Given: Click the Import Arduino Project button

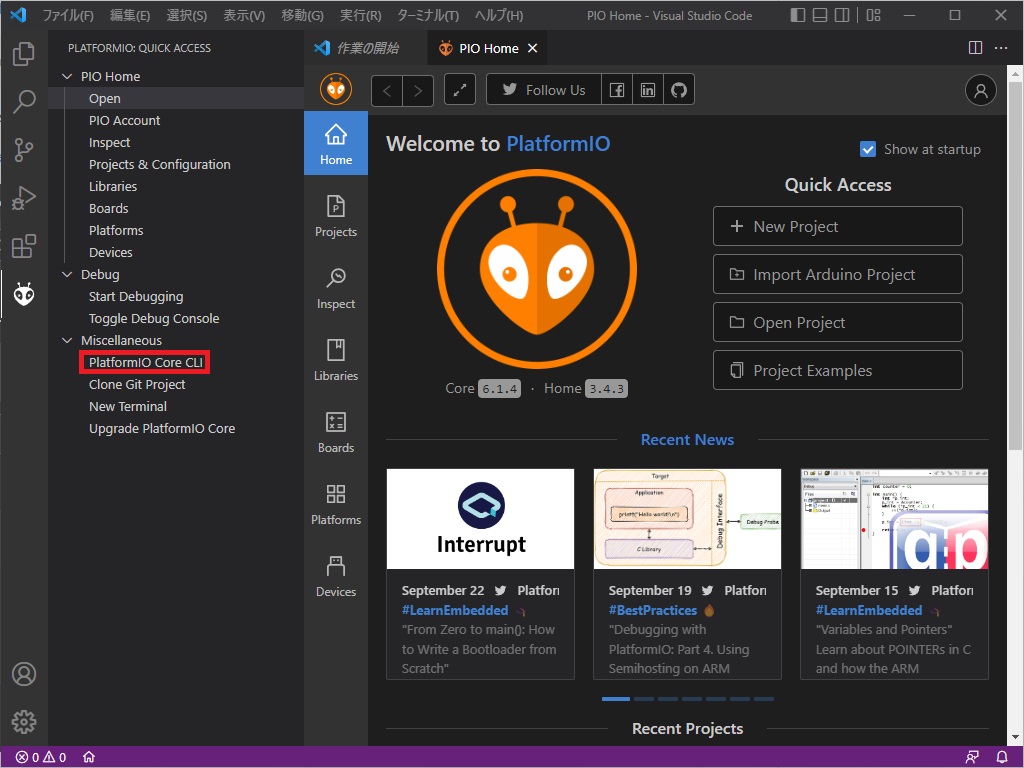Looking at the screenshot, I should [x=837, y=274].
